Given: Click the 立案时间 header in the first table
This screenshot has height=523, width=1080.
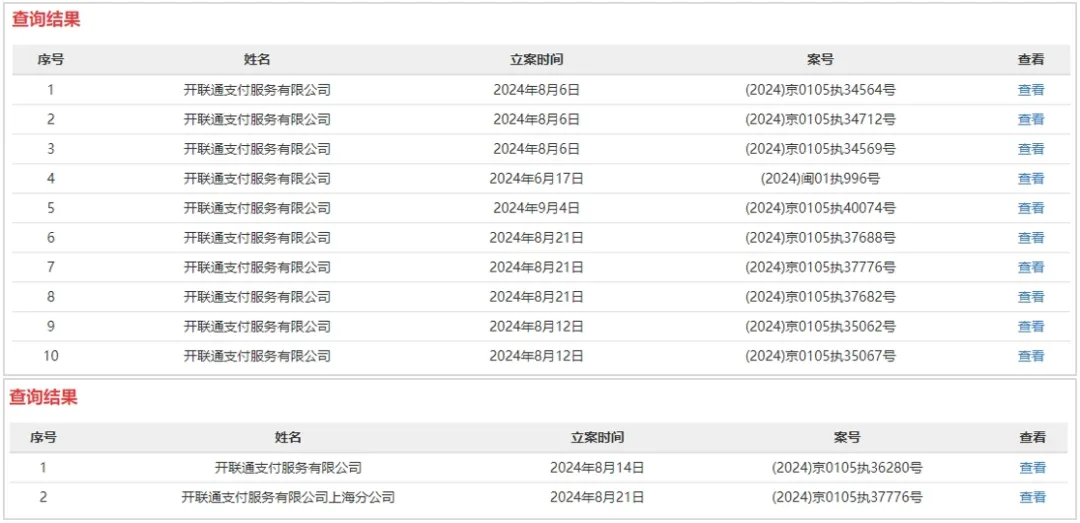Looking at the screenshot, I should pyautogui.click(x=537, y=60).
